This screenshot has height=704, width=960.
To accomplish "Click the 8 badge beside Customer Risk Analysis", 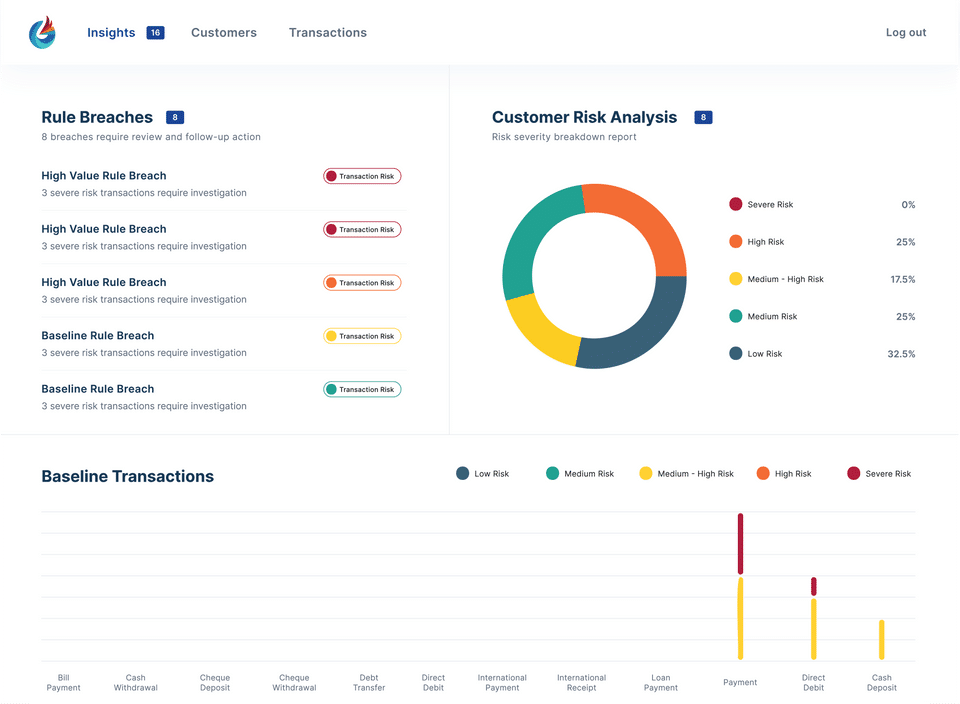I will pos(703,117).
